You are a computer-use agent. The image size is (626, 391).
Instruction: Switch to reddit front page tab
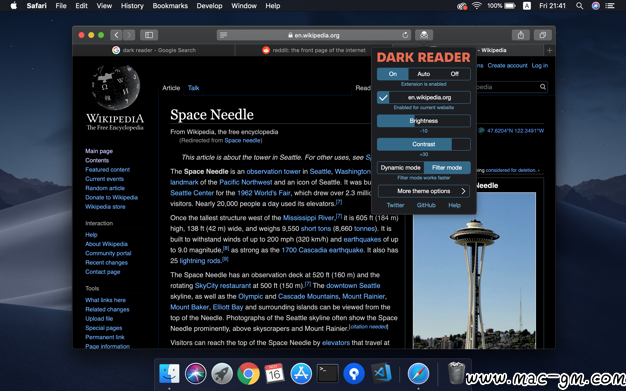tap(313, 50)
